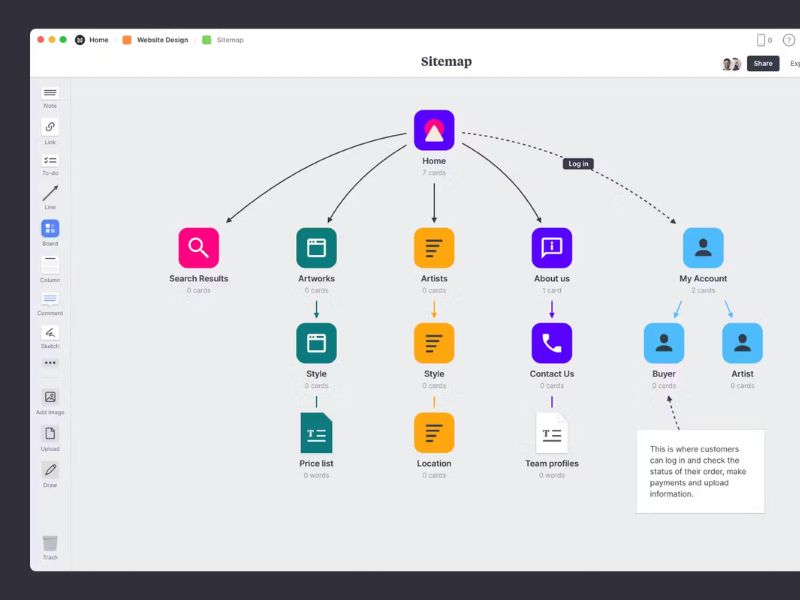
Task: Open the Artworks board
Action: tap(316, 248)
